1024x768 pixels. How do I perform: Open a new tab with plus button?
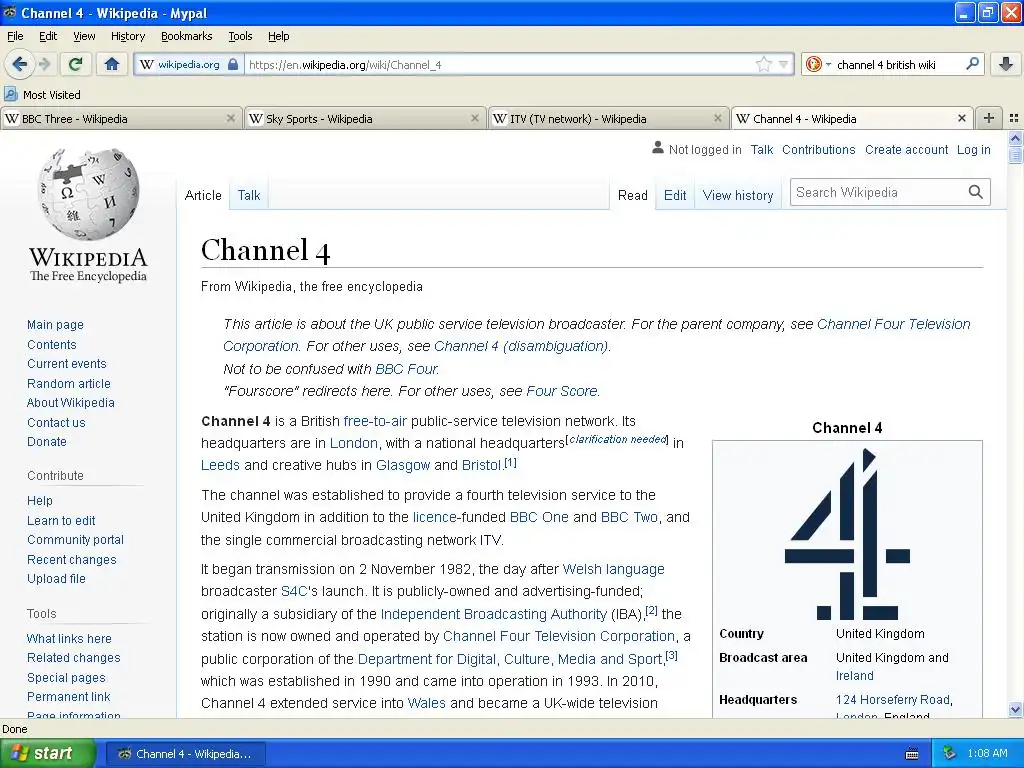pyautogui.click(x=989, y=118)
